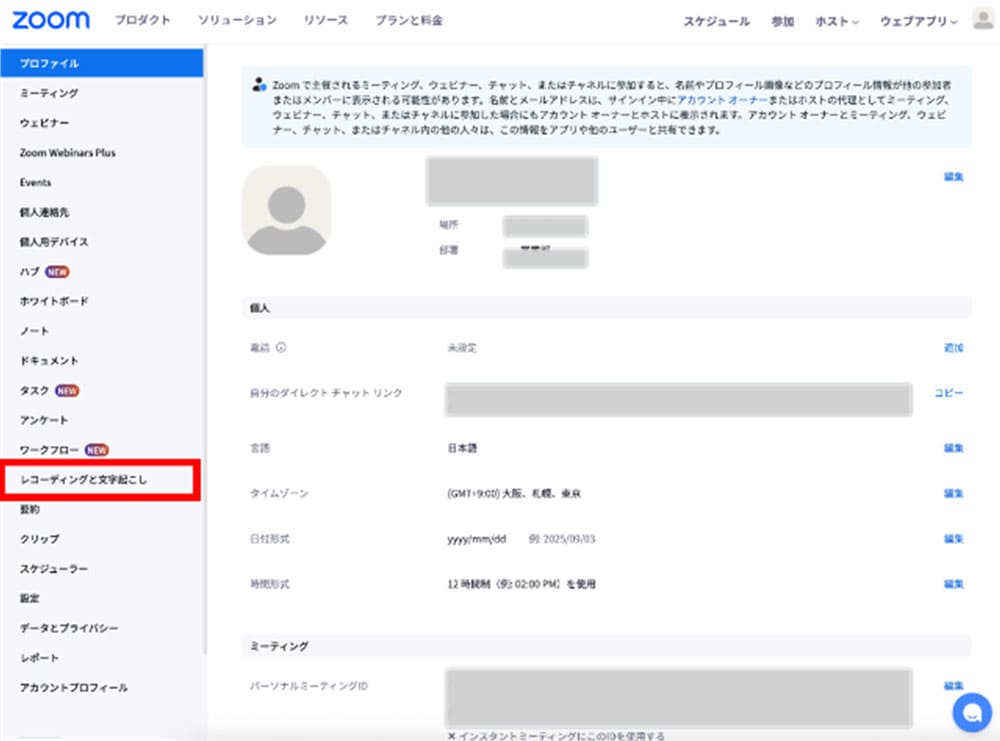Click the スケジュール link in header

tap(716, 21)
